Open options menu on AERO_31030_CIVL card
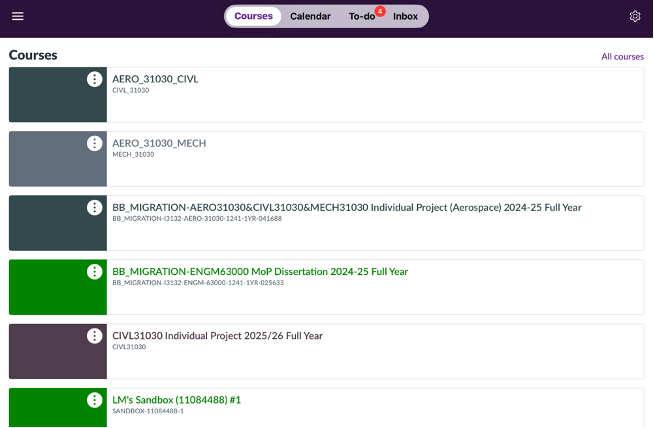 (x=94, y=80)
